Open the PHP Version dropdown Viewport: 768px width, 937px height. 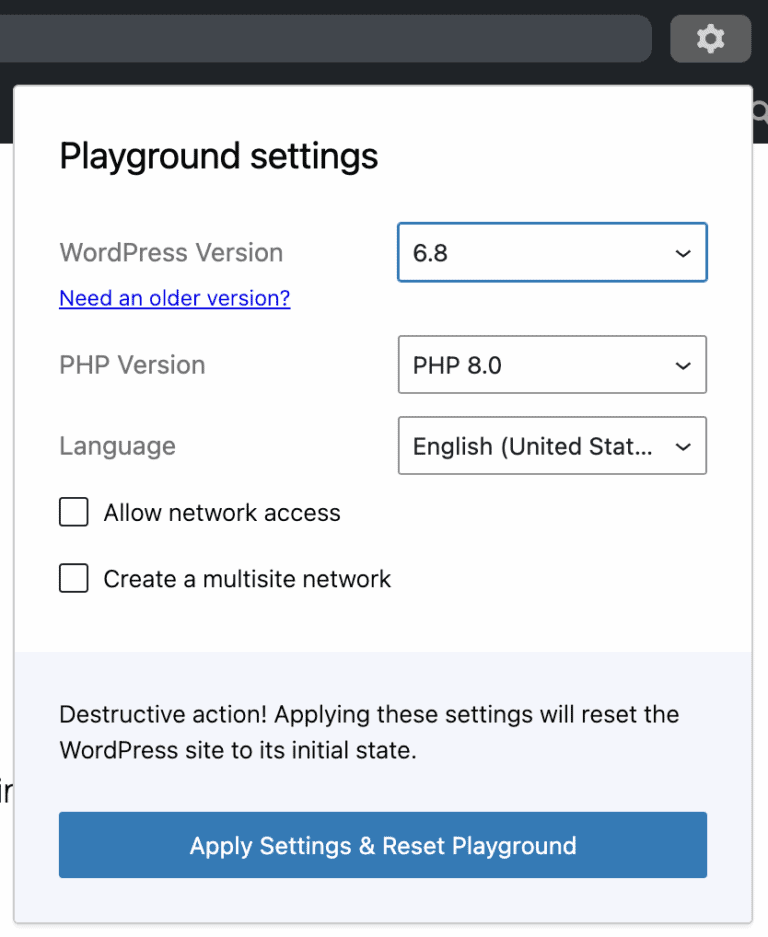[552, 365]
